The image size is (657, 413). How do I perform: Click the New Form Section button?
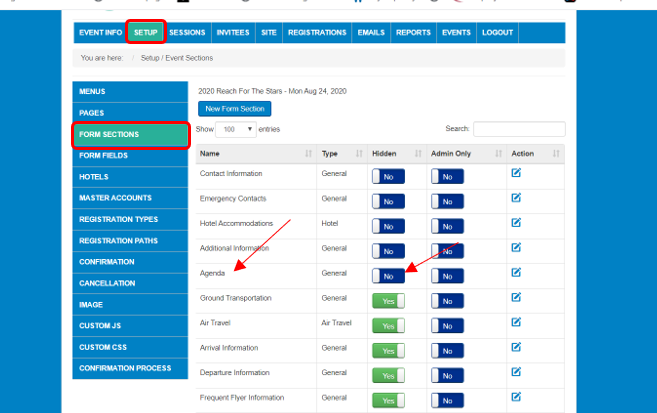tap(235, 108)
